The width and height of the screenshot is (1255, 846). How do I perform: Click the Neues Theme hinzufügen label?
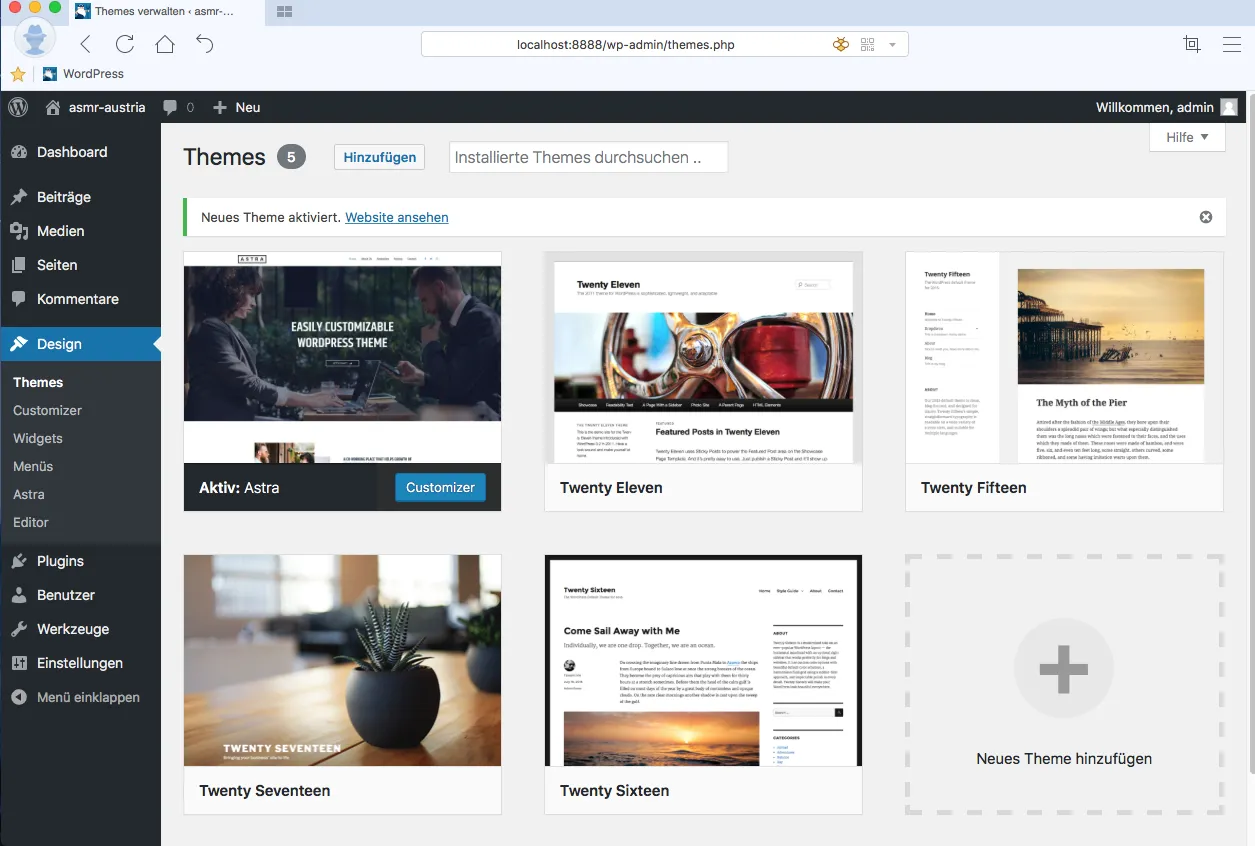pyautogui.click(x=1064, y=759)
